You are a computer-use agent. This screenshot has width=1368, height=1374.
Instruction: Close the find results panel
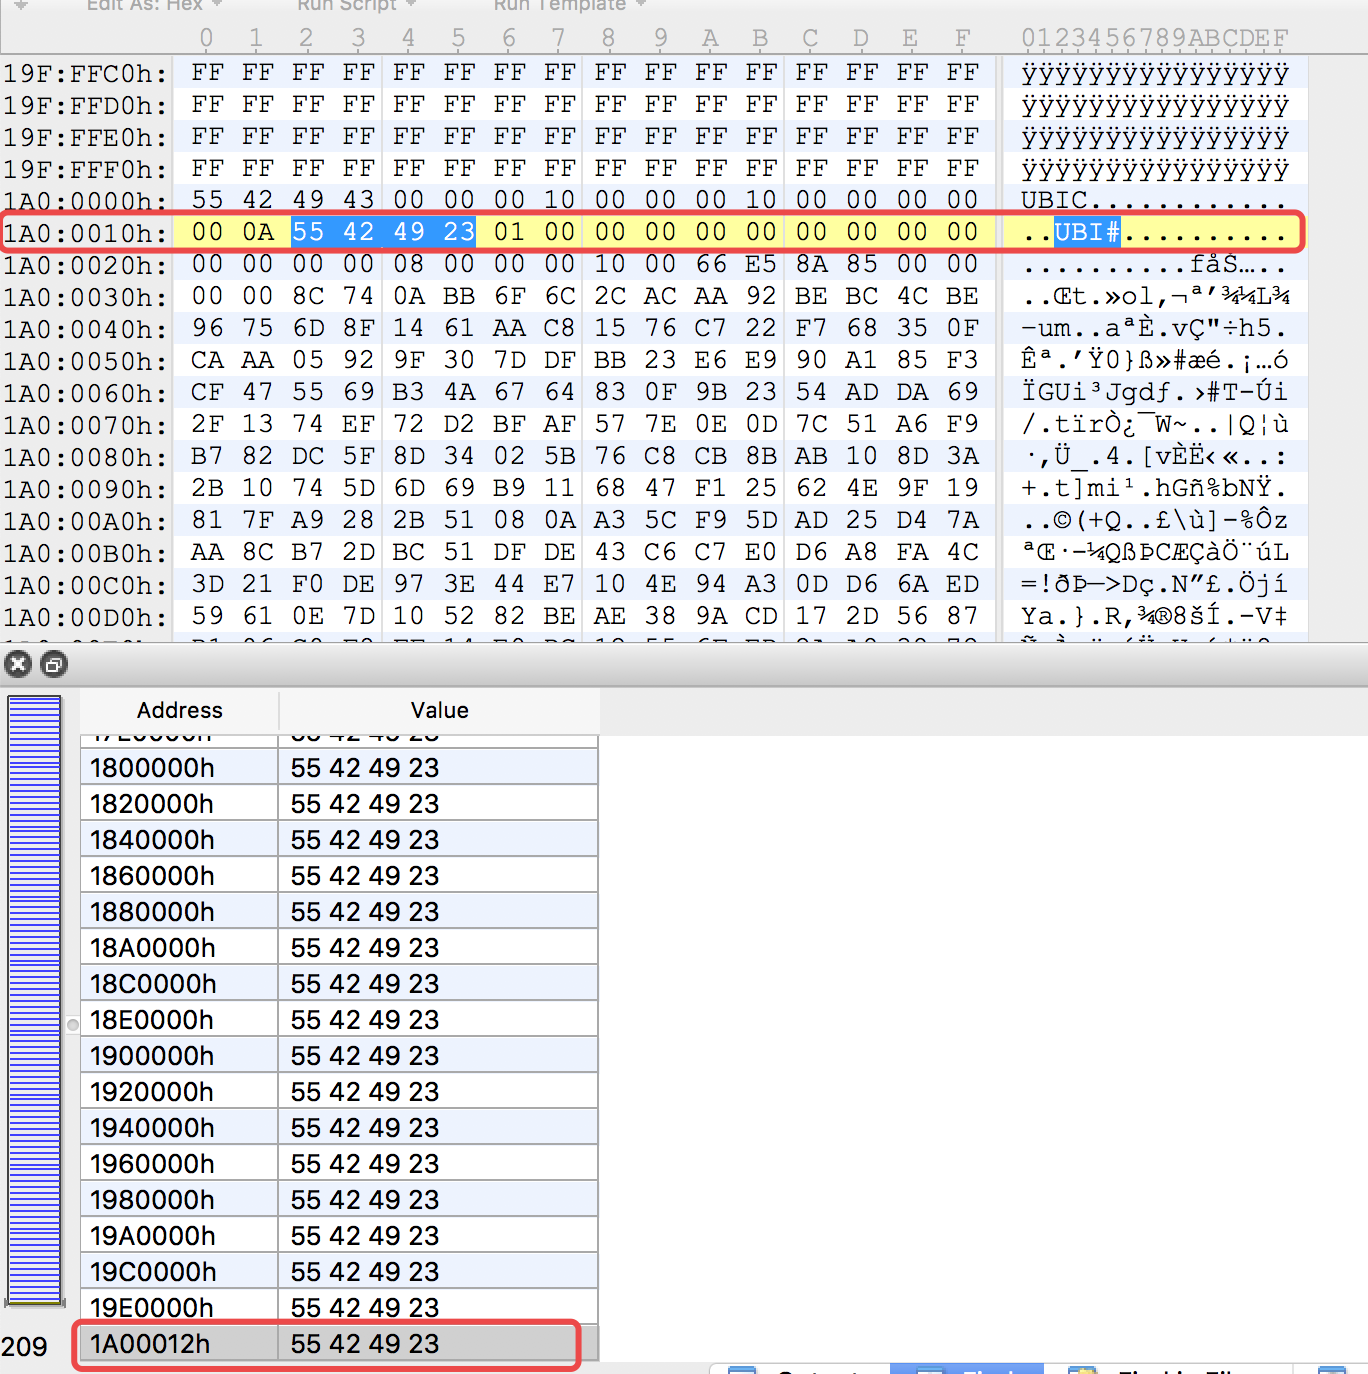(18, 664)
